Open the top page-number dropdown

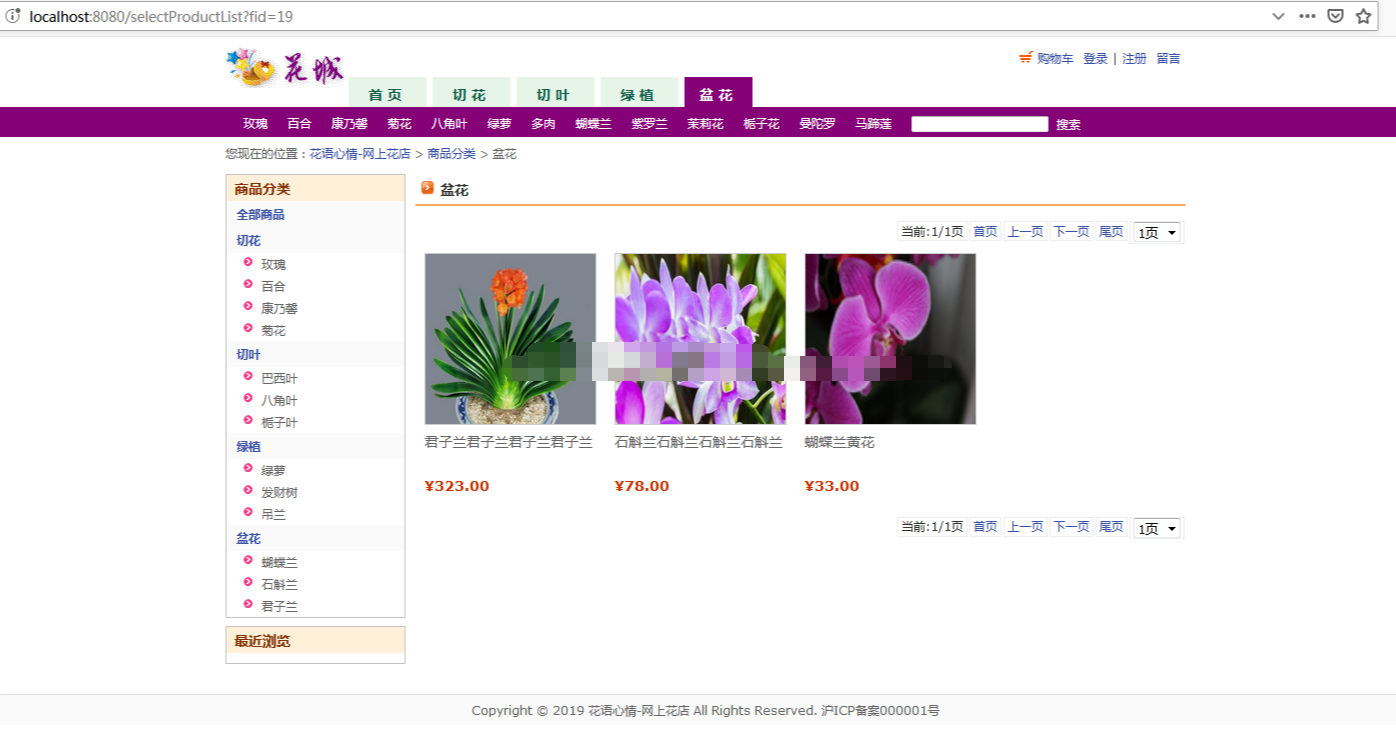pos(1157,232)
